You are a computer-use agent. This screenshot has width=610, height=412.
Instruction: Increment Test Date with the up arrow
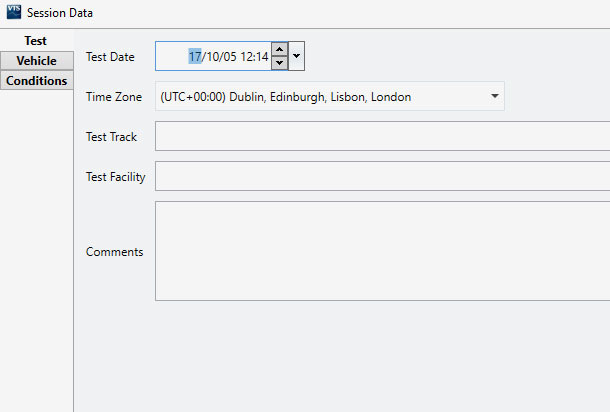coord(280,49)
